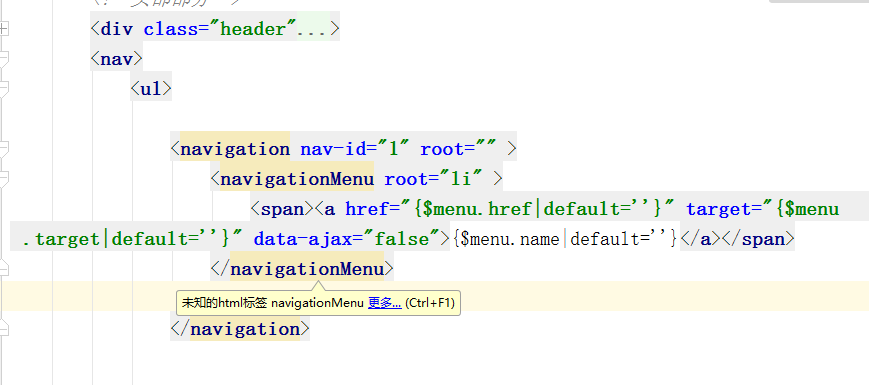Screen dimensions: 869x385
Task: Collapse the opening navigation tag fold marker
Action: 4,149
